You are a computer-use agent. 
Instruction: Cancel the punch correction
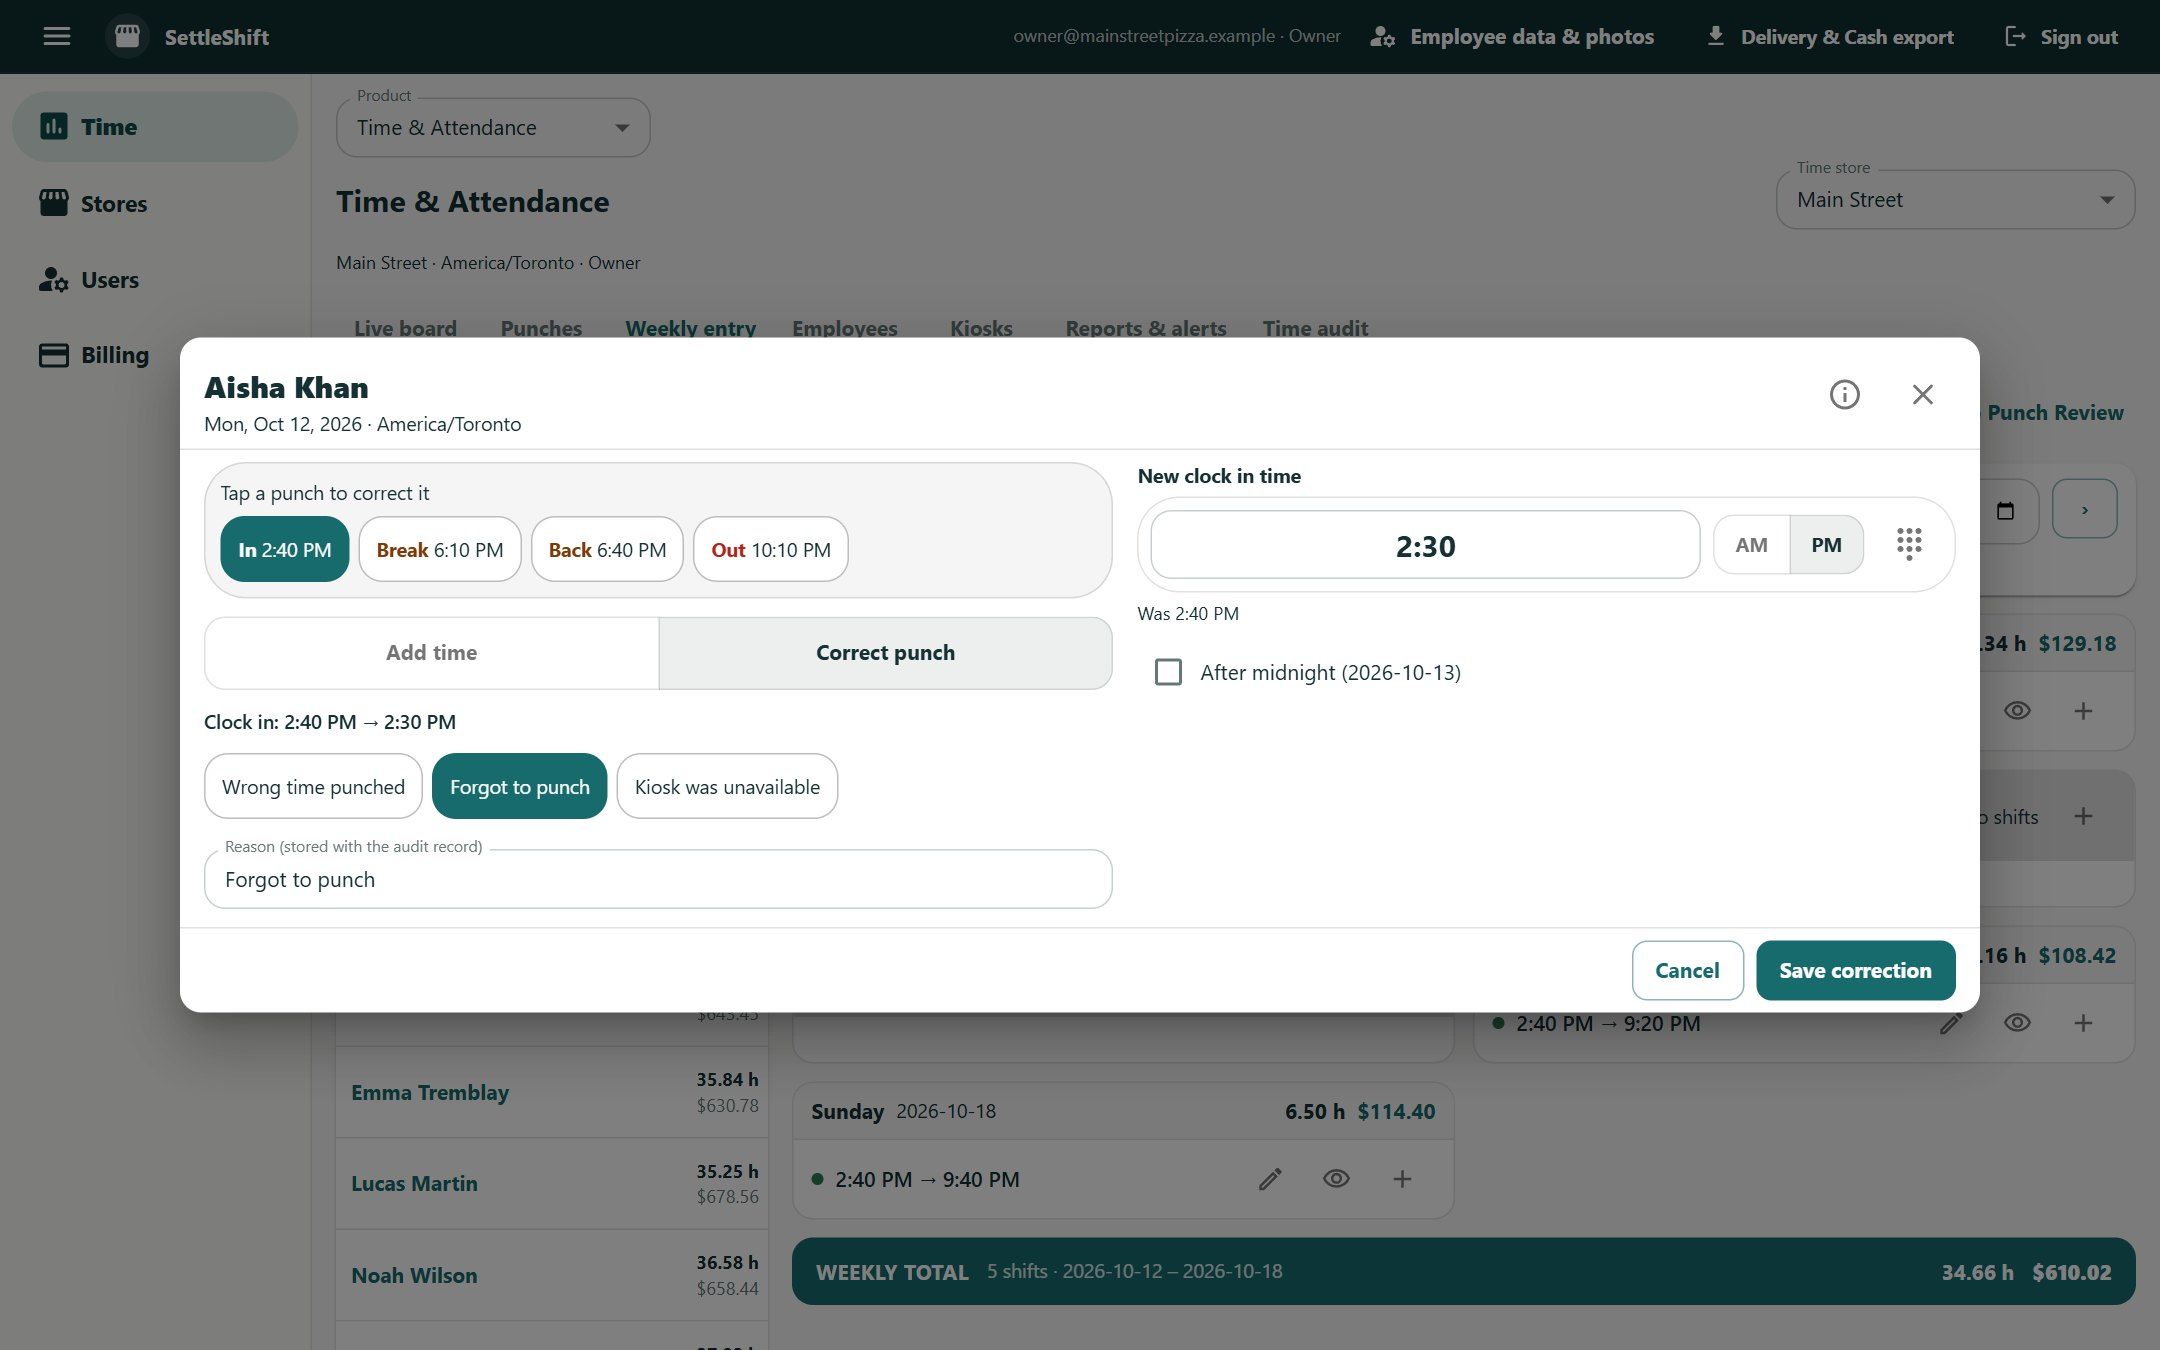pos(1687,970)
